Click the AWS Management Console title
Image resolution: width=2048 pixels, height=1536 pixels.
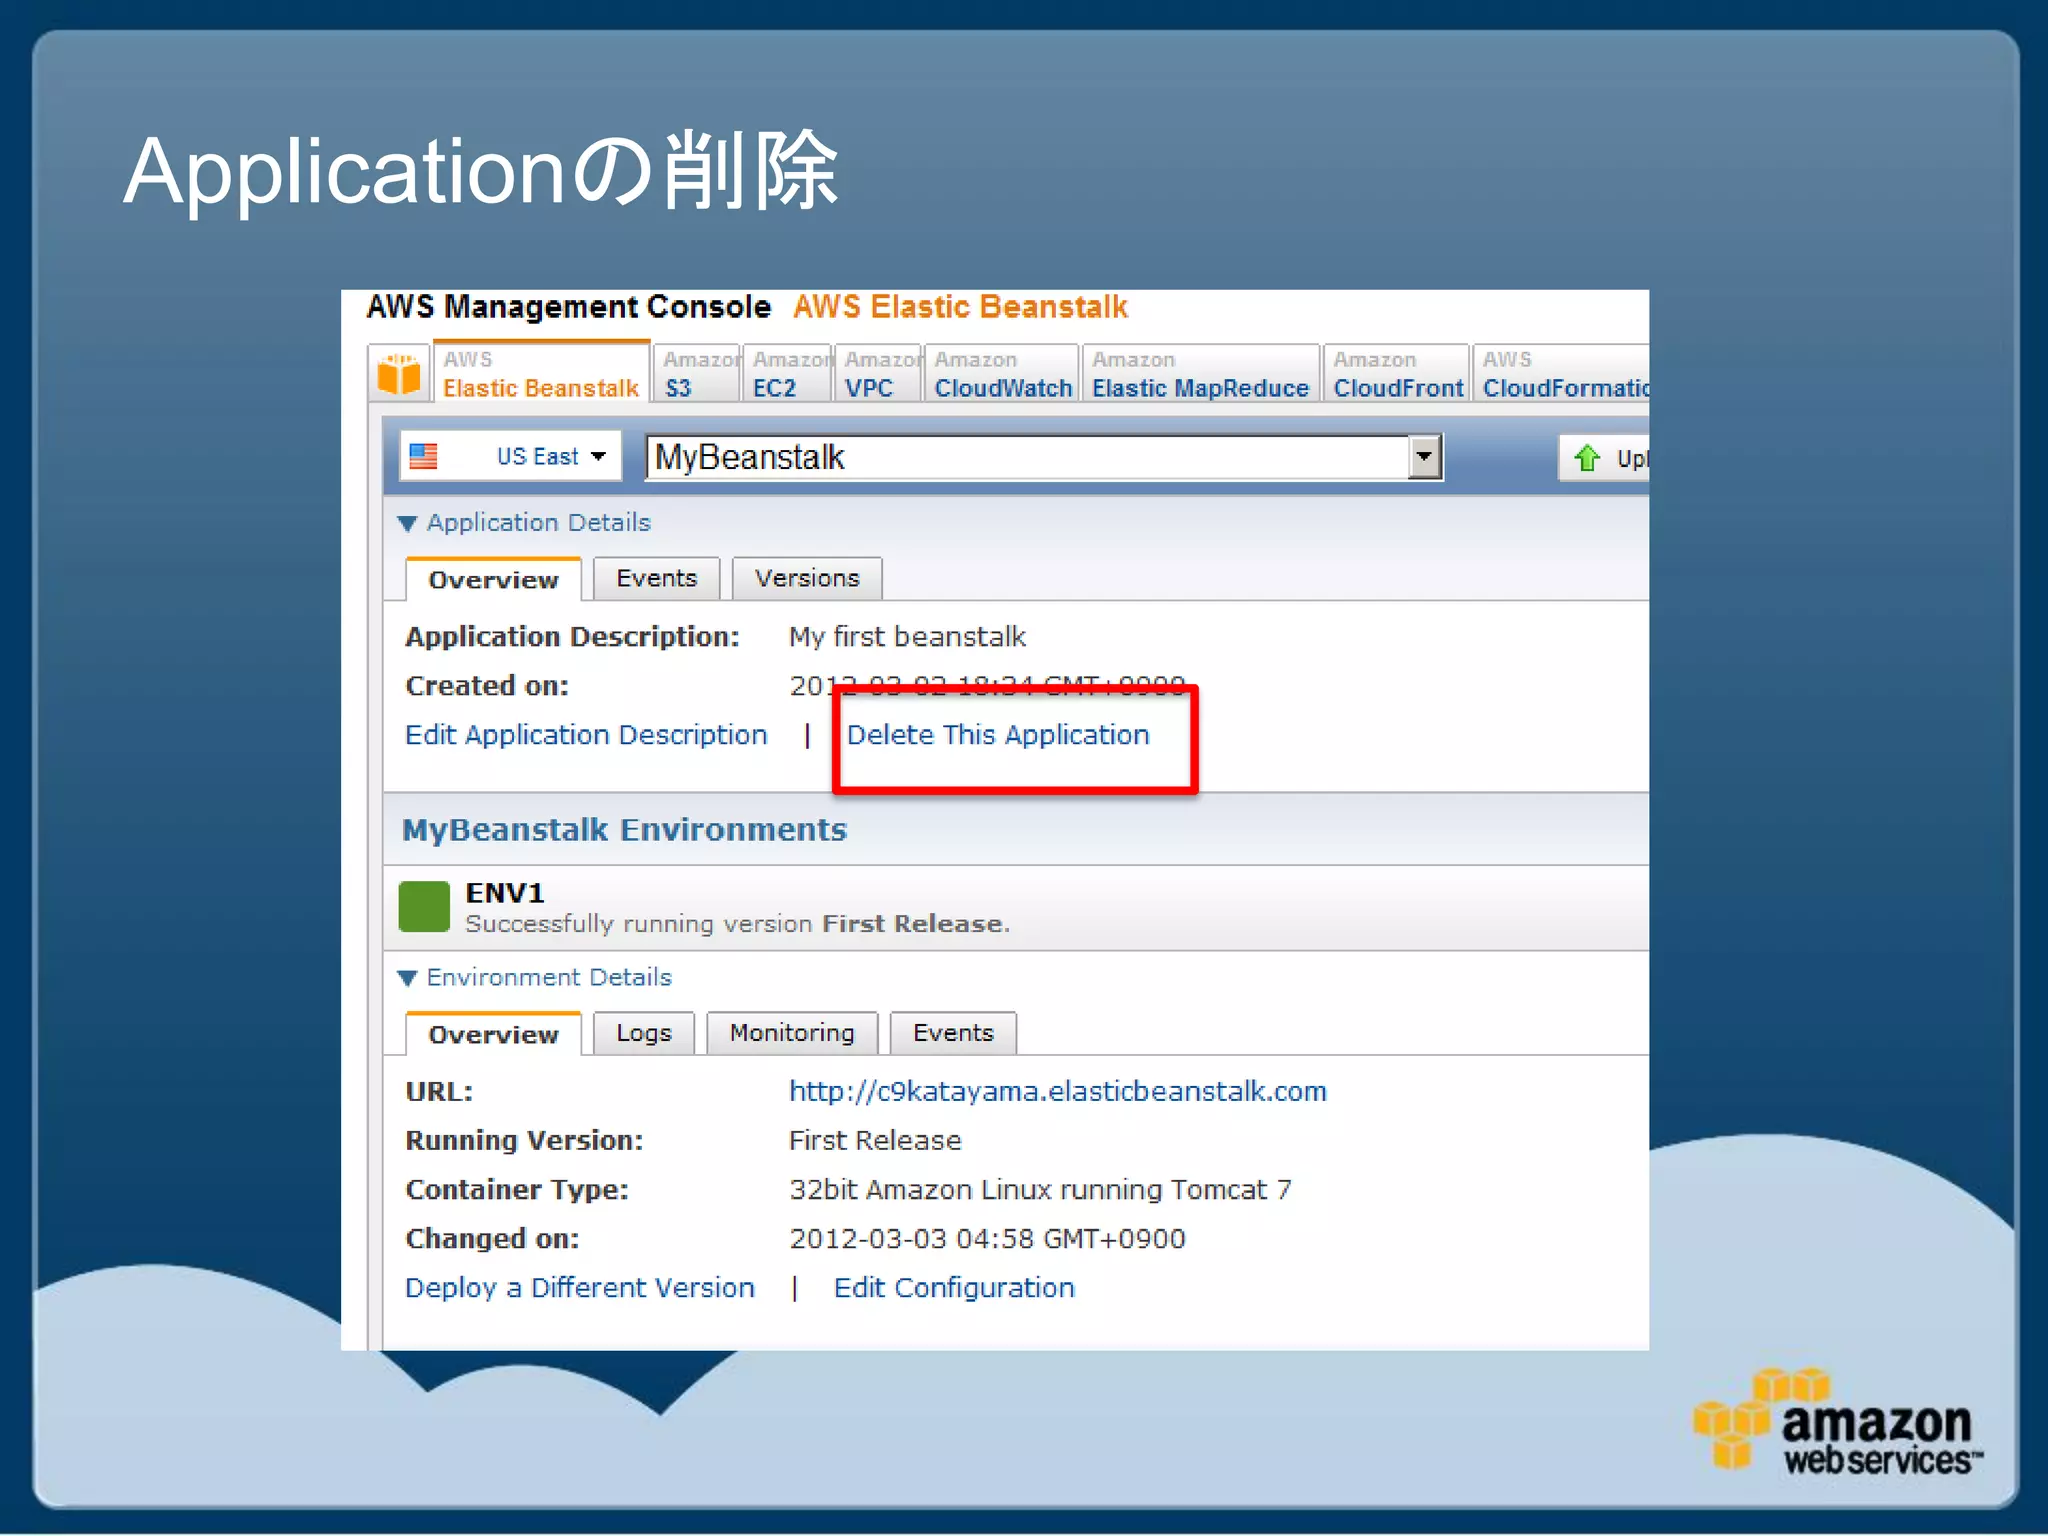coord(568,307)
